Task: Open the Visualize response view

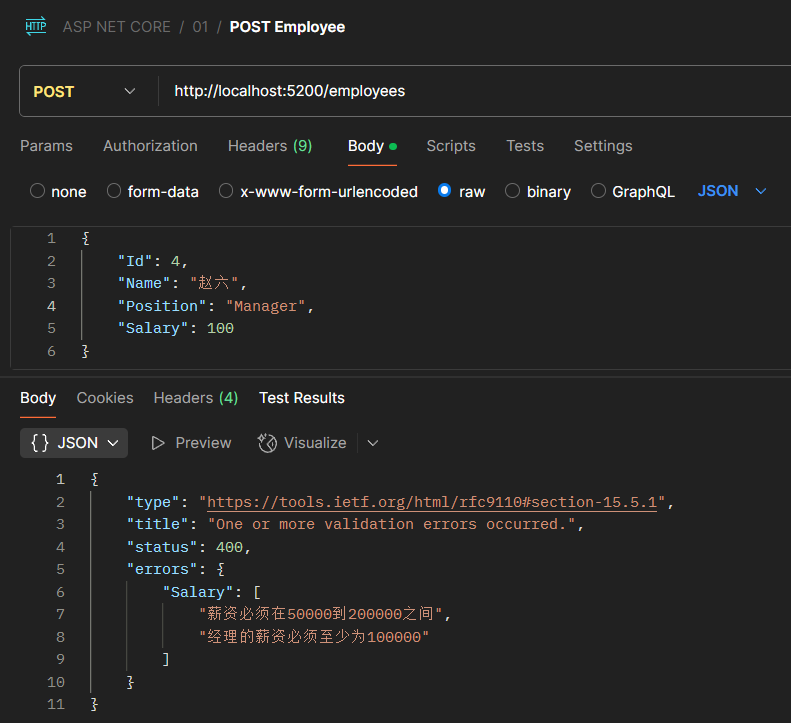Action: click(302, 443)
